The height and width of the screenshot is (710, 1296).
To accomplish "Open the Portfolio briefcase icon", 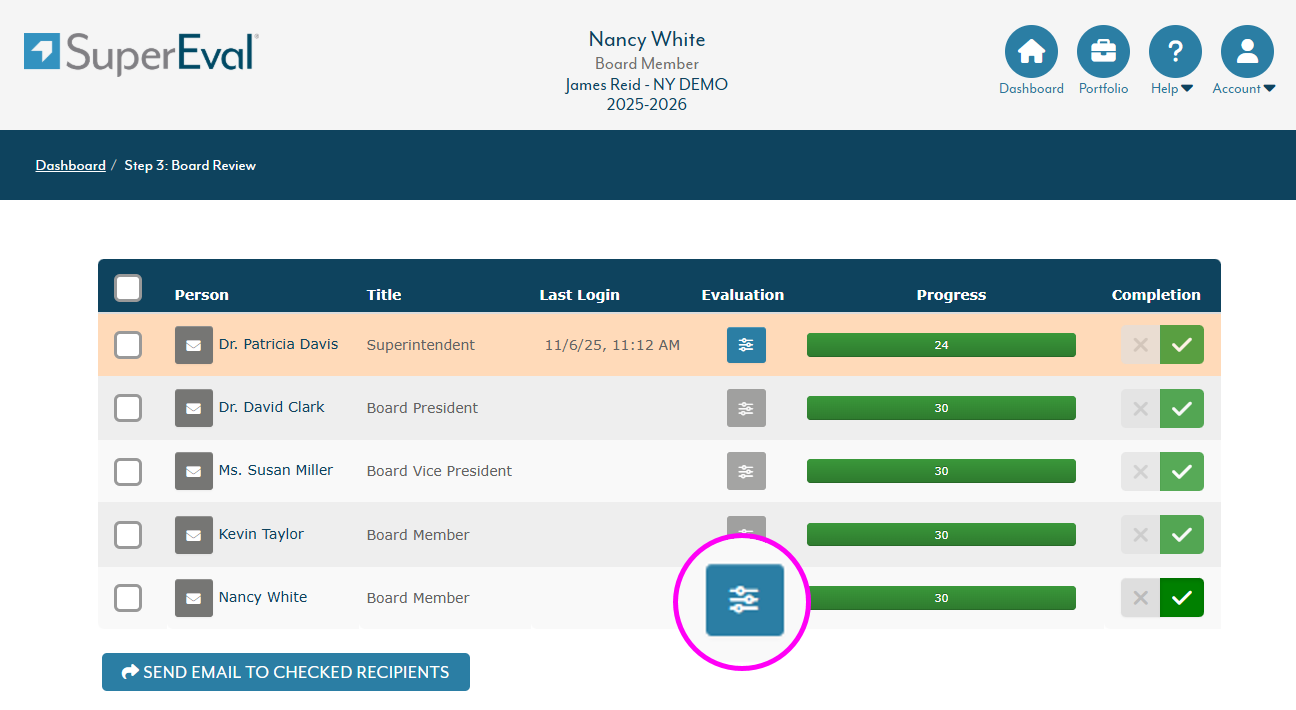I will click(x=1103, y=52).
